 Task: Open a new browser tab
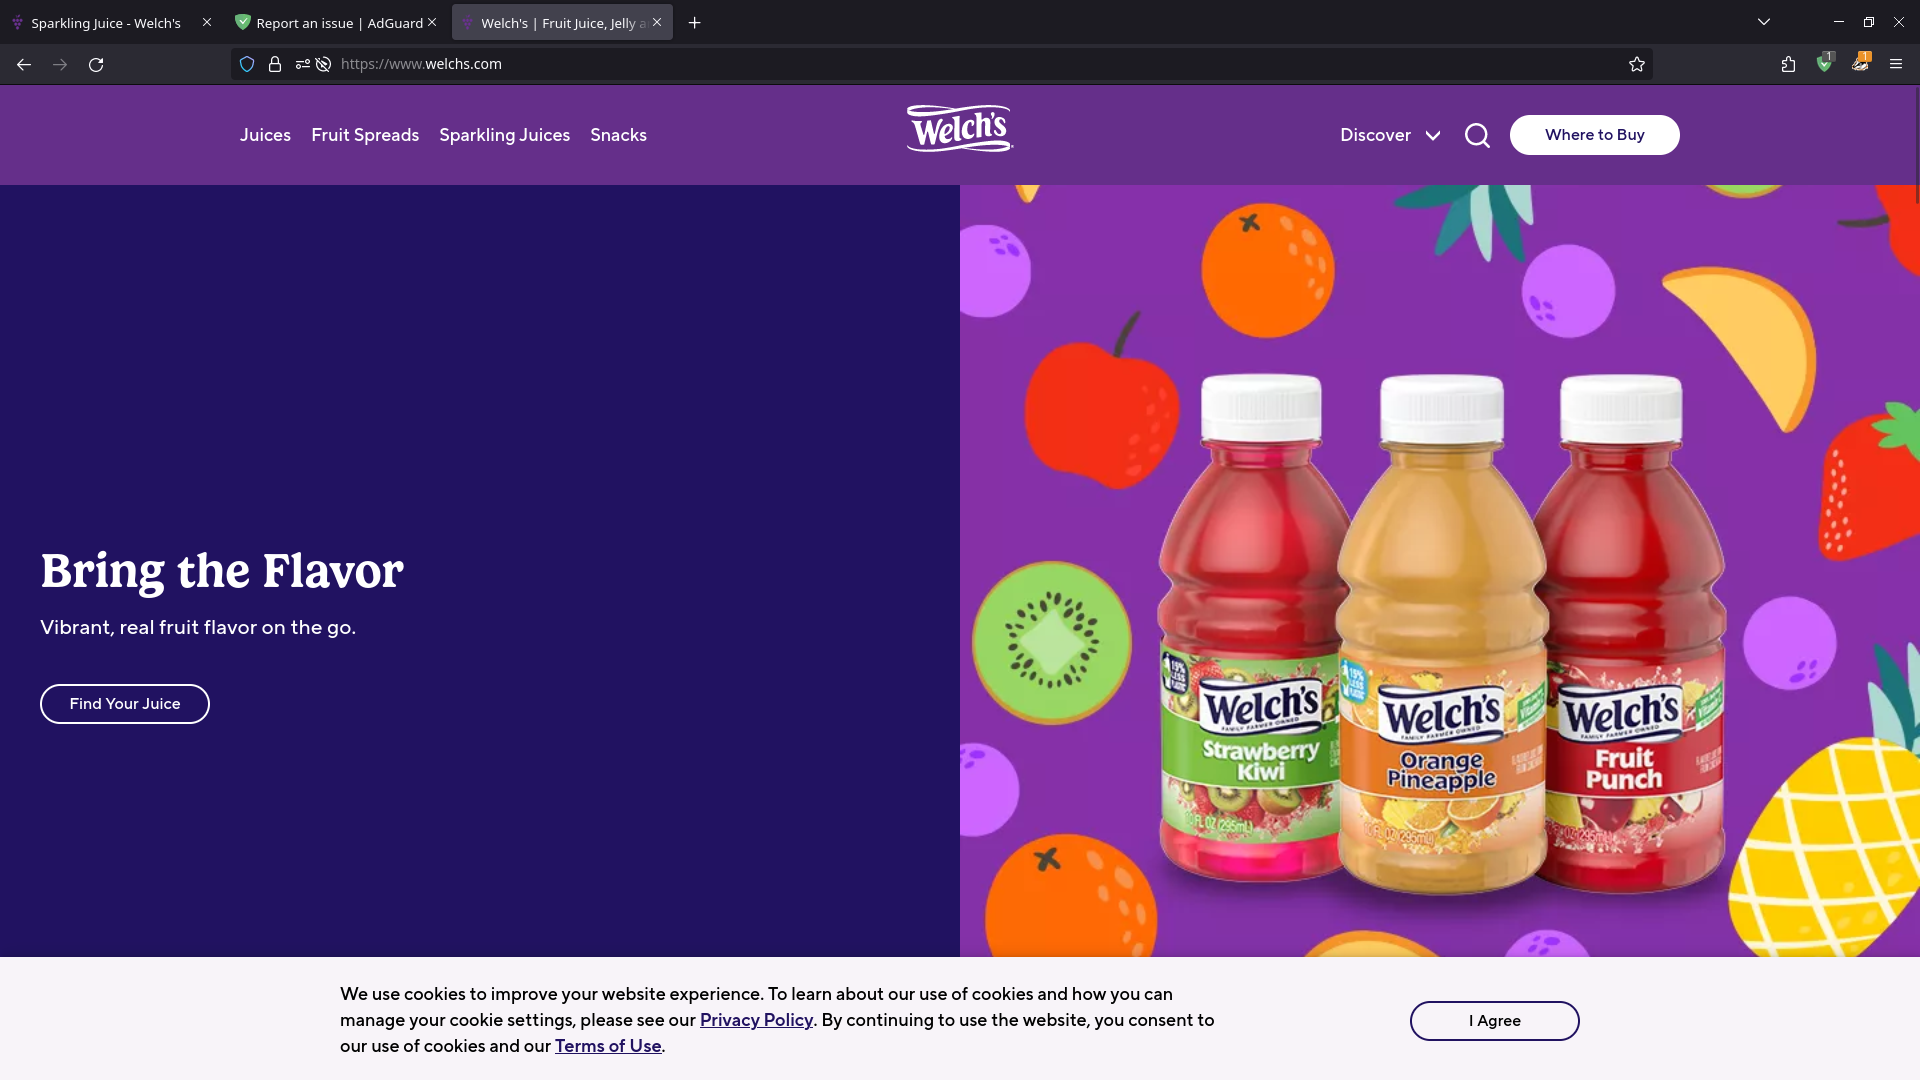(695, 22)
